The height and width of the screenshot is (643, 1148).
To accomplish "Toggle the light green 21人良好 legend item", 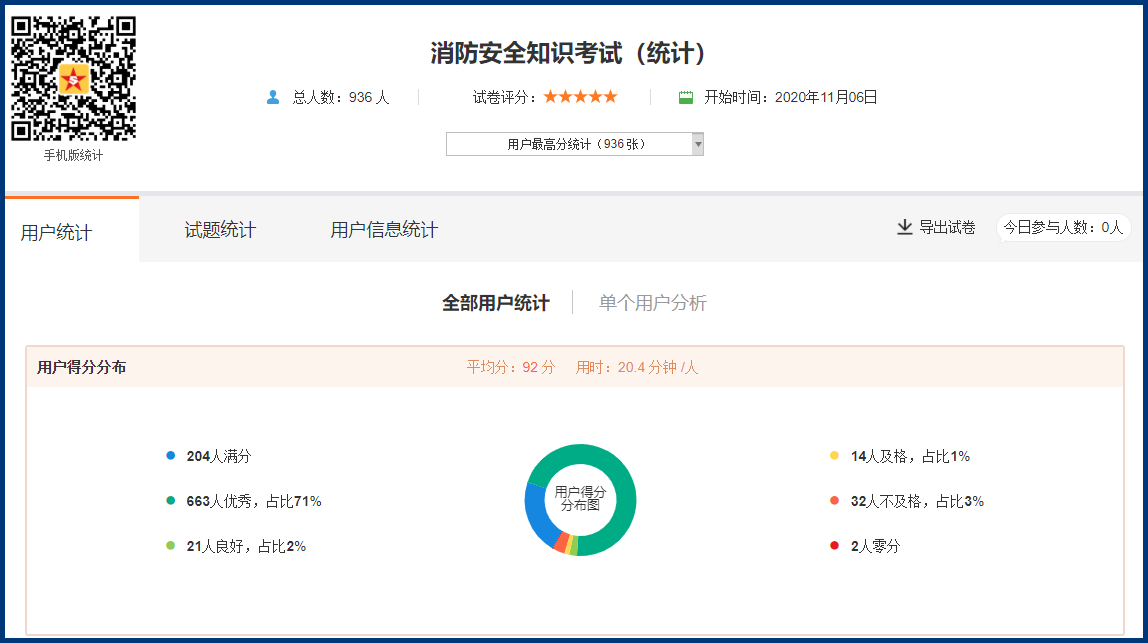I will coord(245,546).
